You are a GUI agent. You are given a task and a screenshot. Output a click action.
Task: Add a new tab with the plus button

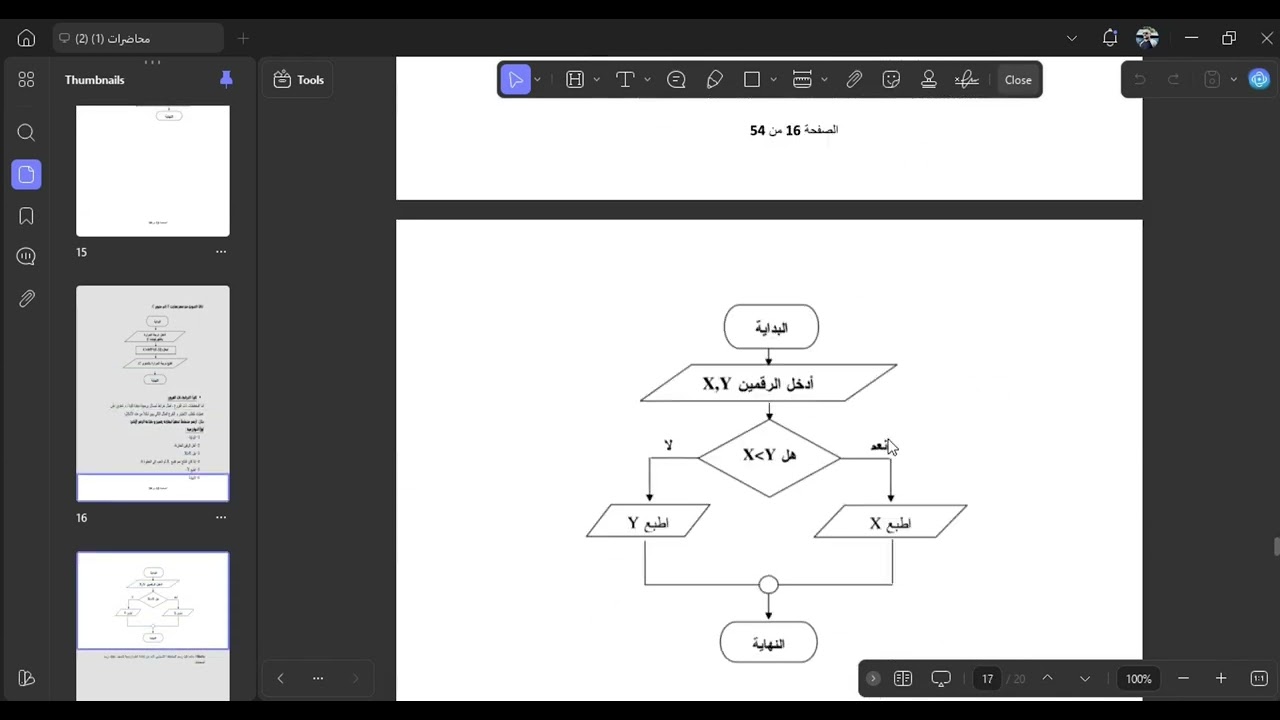(x=243, y=38)
